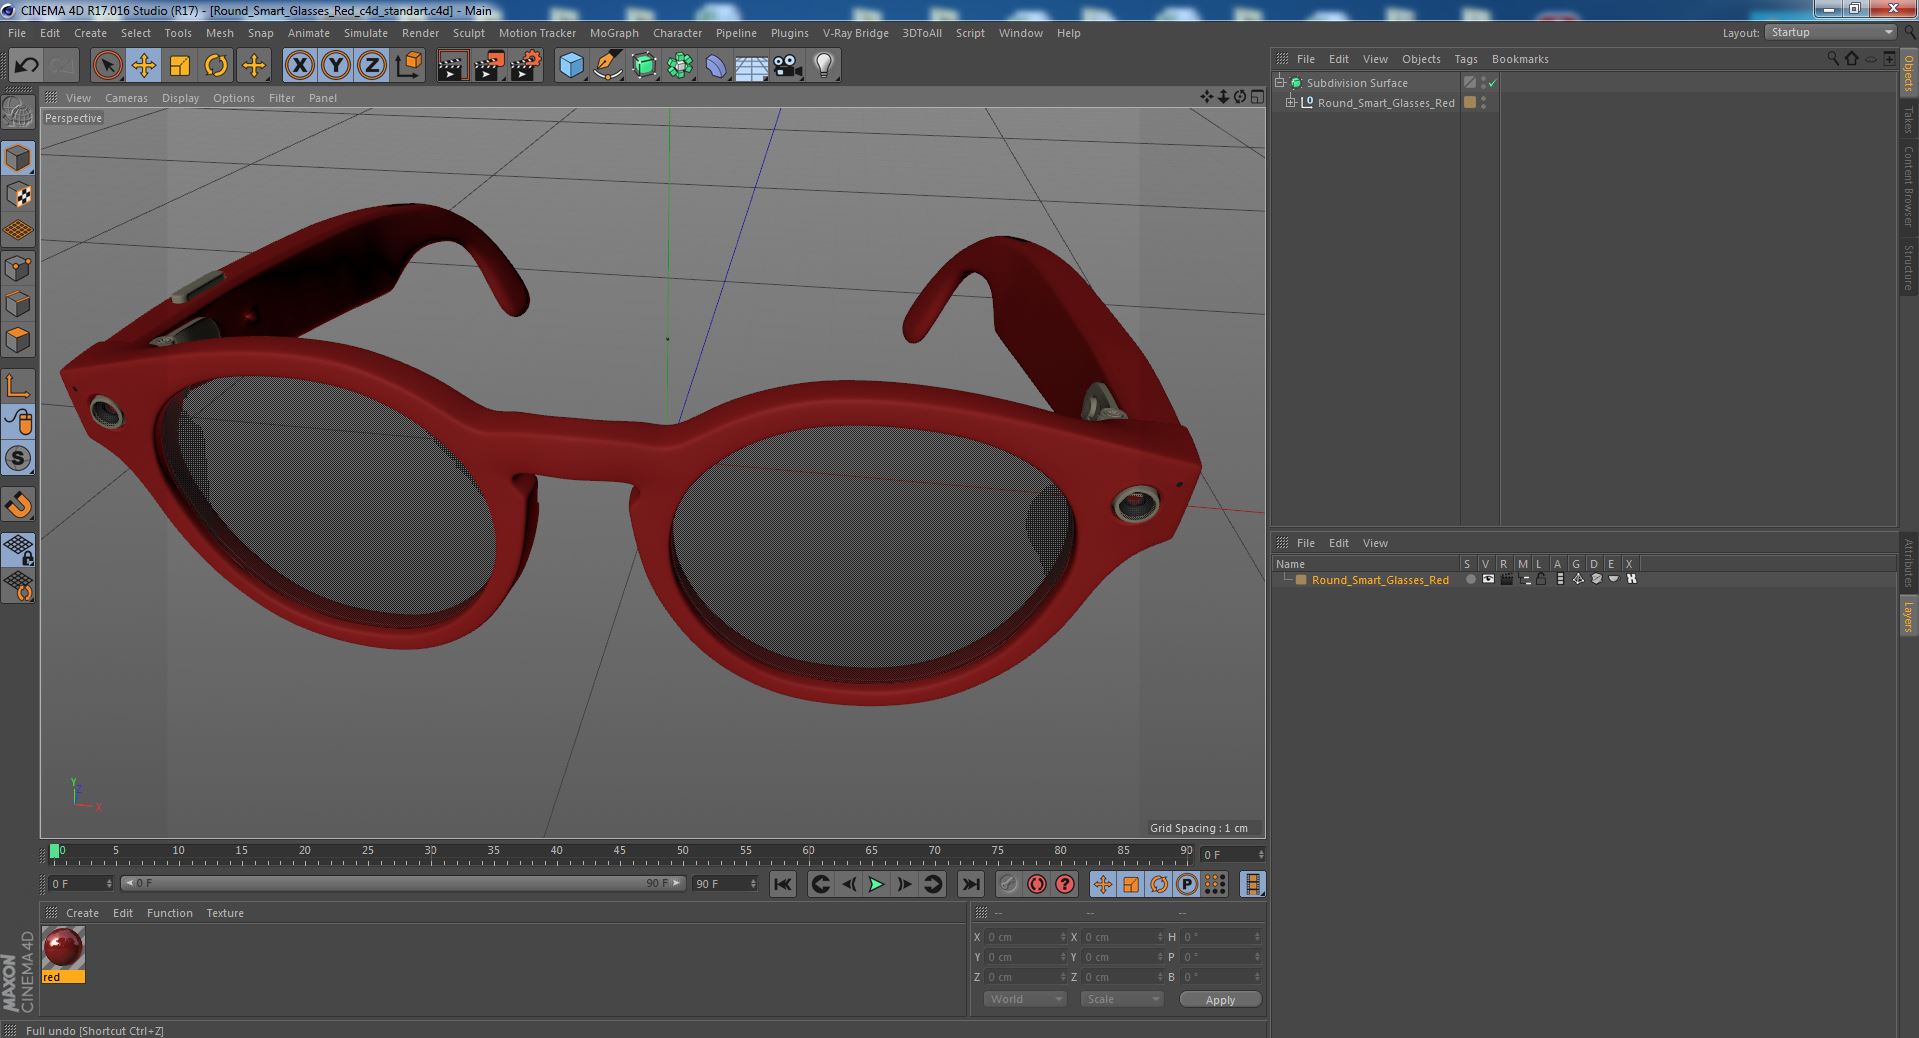Switch coordinate system icon
1919x1038 pixels.
coord(408,66)
